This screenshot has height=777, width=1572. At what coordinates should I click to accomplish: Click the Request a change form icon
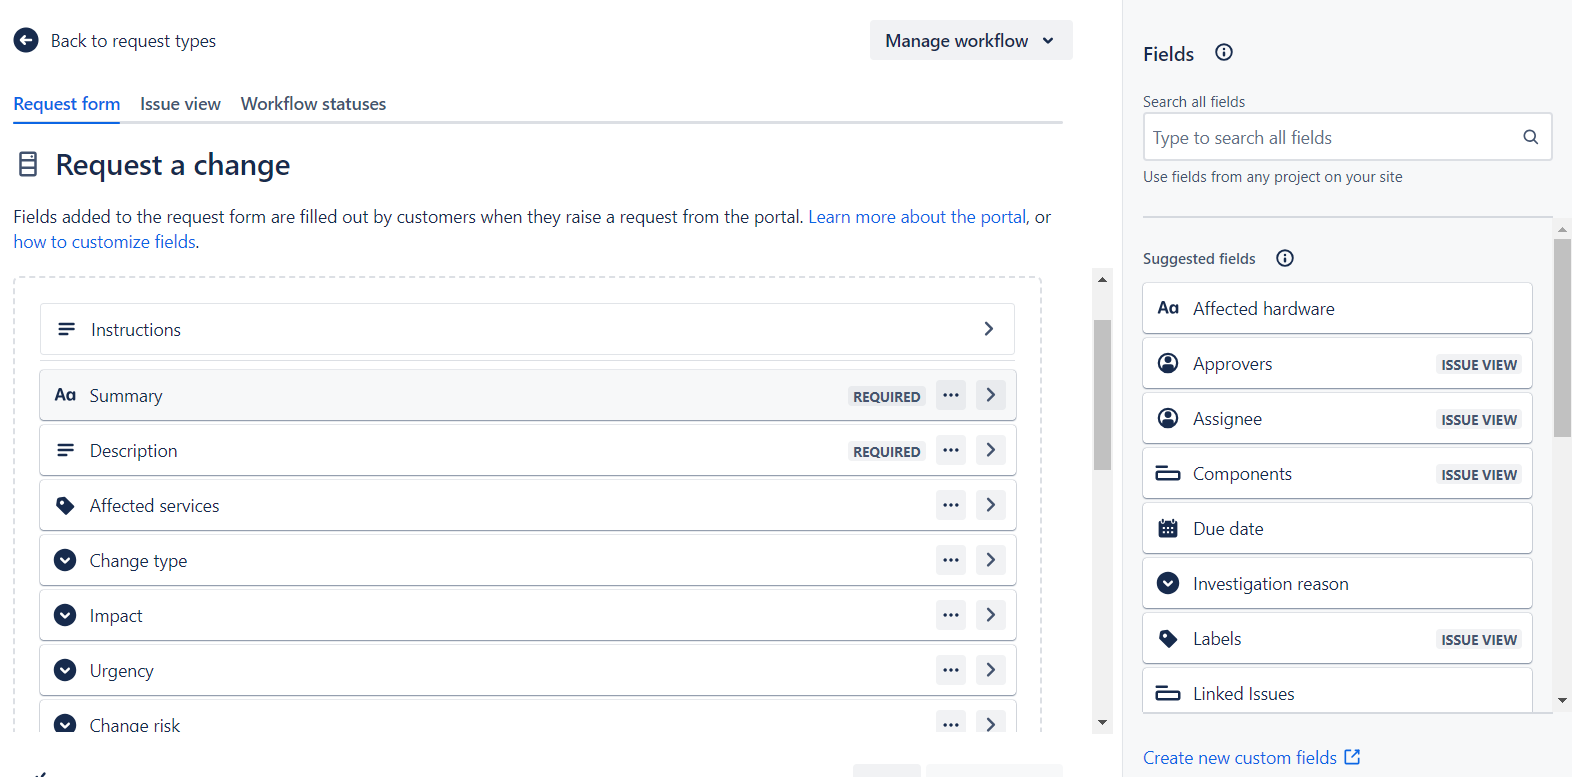[28, 164]
